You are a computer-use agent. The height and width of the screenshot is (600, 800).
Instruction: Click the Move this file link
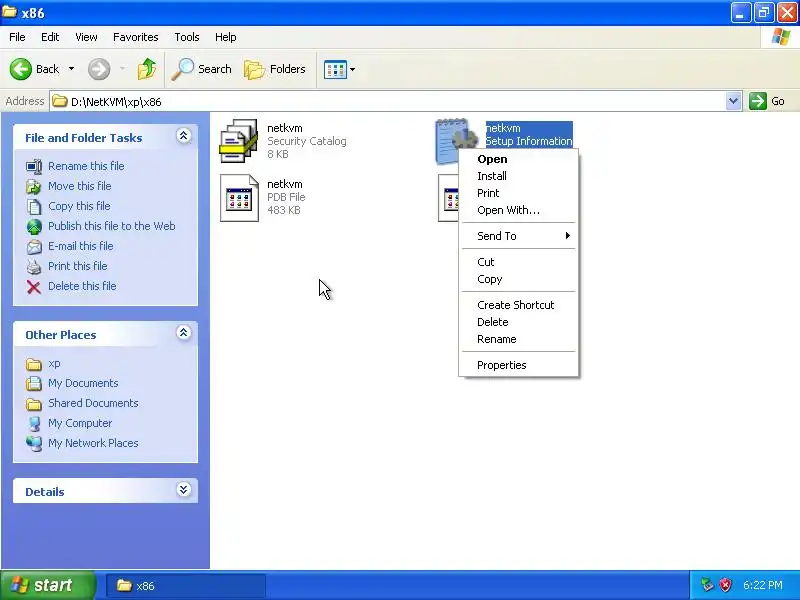coord(80,186)
